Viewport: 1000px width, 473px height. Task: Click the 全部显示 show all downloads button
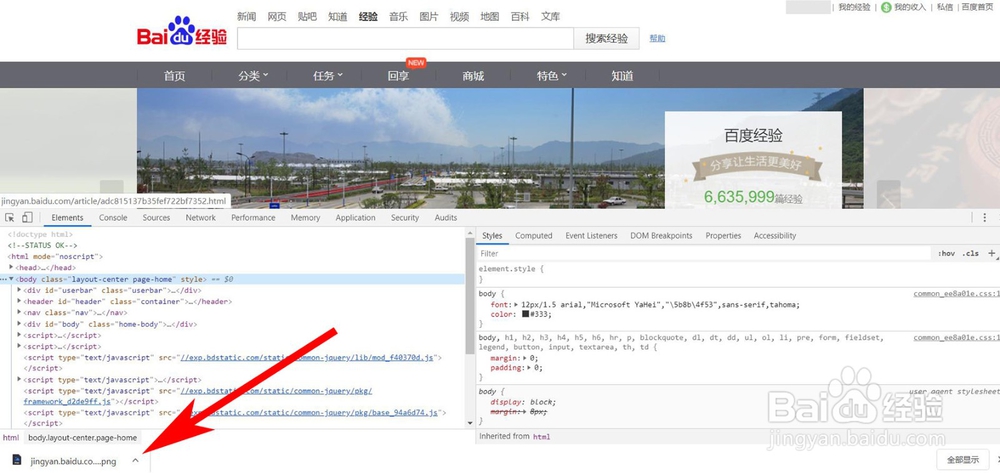click(962, 460)
